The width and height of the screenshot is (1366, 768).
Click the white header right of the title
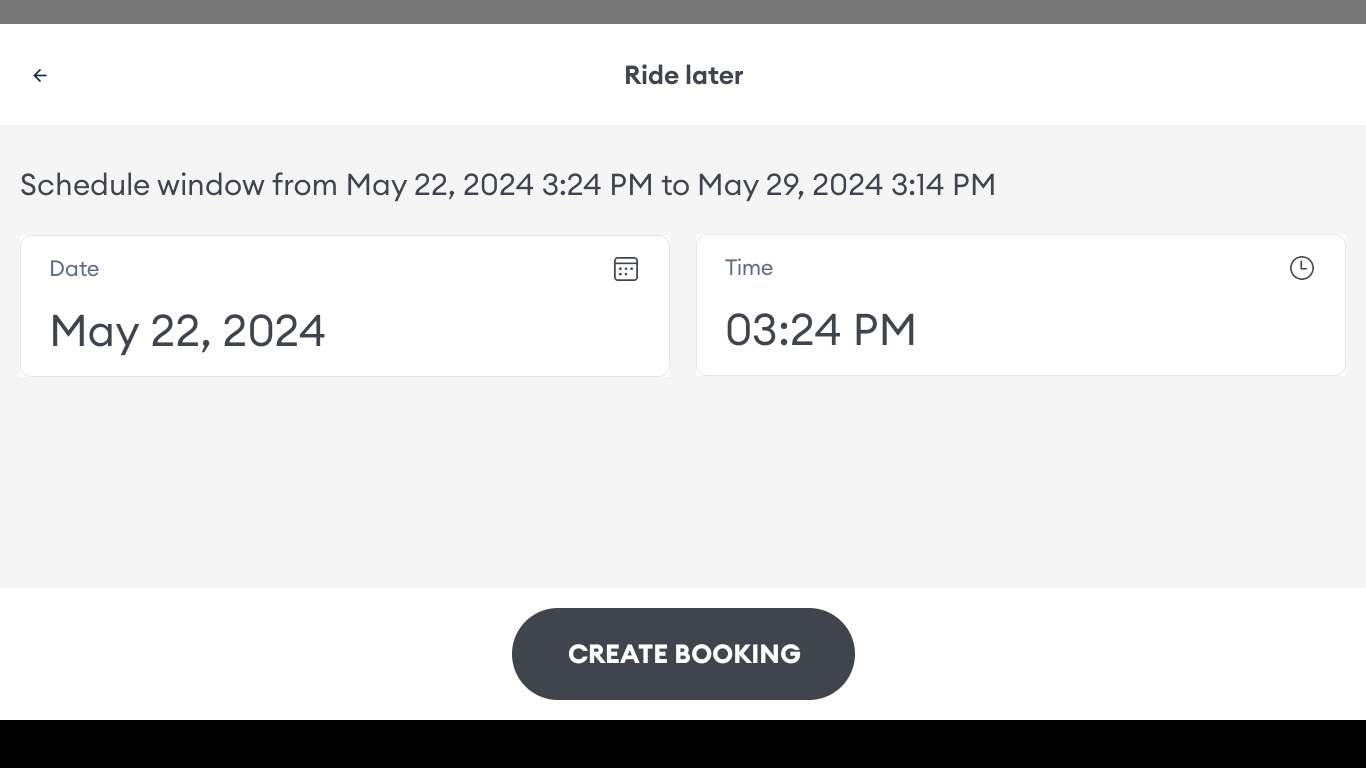(x=1050, y=75)
